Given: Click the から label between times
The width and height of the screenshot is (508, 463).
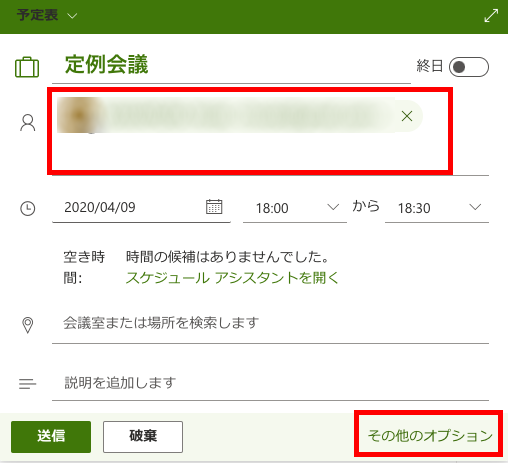Looking at the screenshot, I should tap(366, 206).
